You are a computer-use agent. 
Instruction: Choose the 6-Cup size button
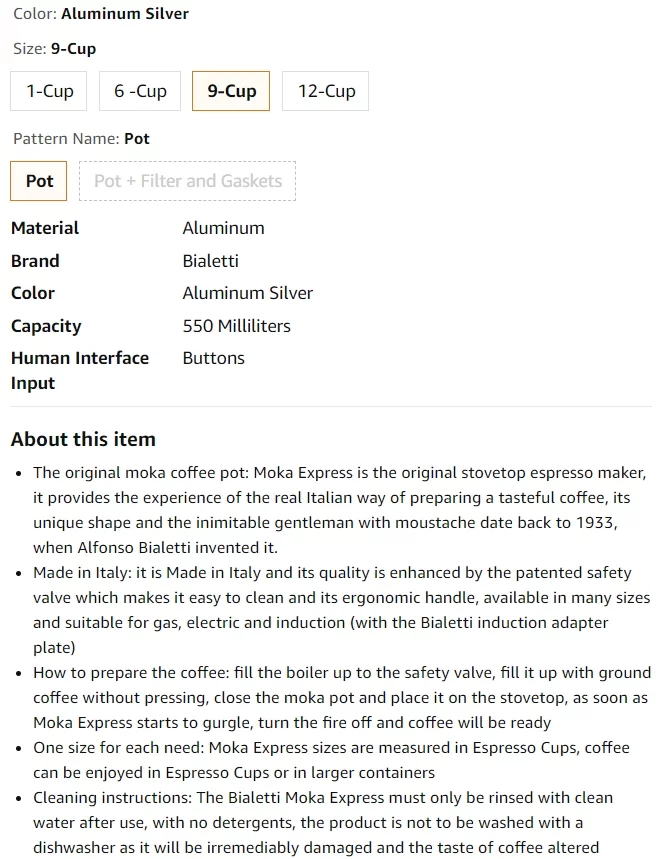click(x=140, y=91)
